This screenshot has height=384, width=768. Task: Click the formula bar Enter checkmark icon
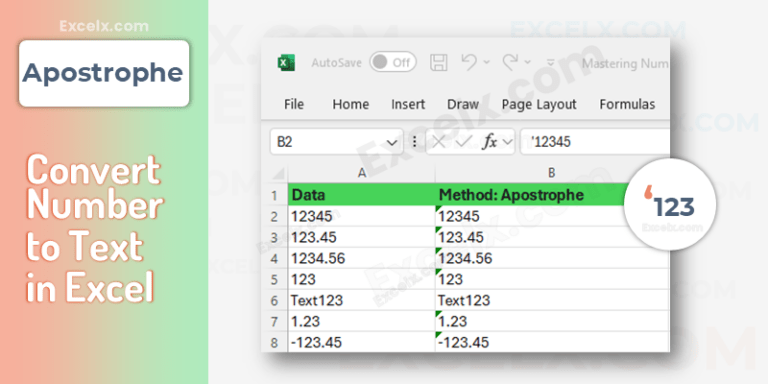point(463,142)
